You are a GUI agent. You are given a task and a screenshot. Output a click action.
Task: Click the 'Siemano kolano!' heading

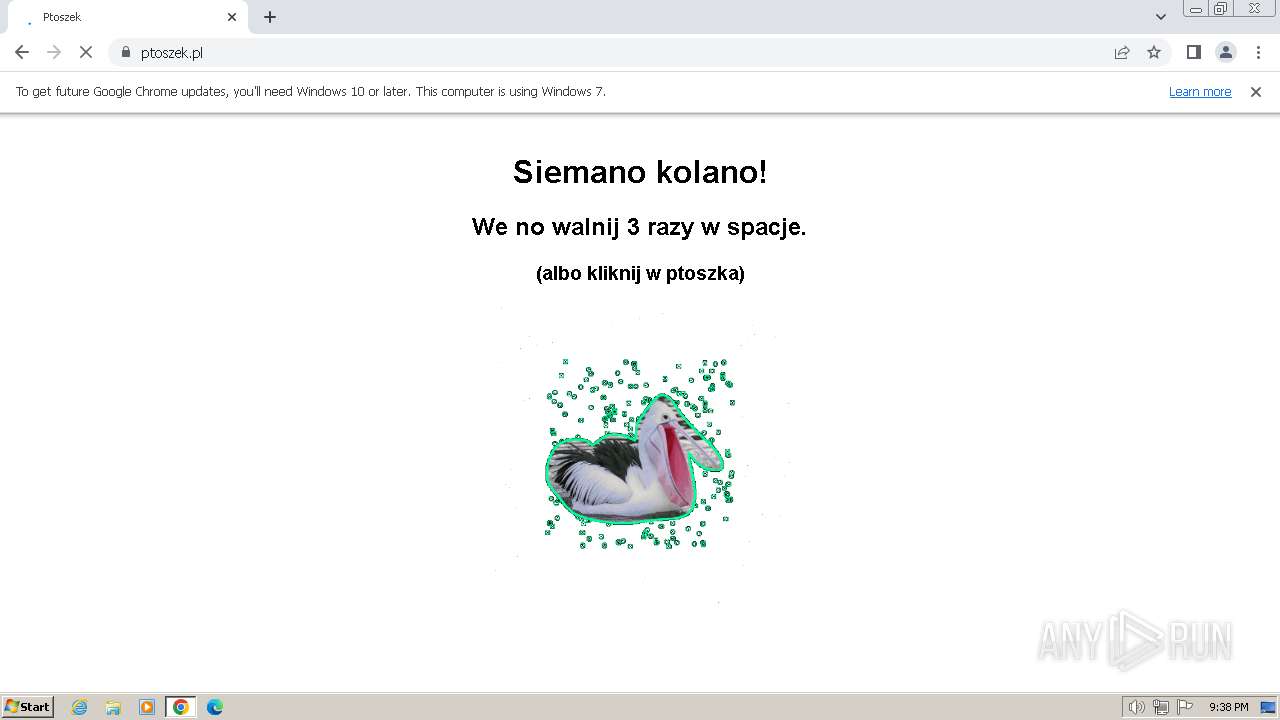click(x=640, y=172)
